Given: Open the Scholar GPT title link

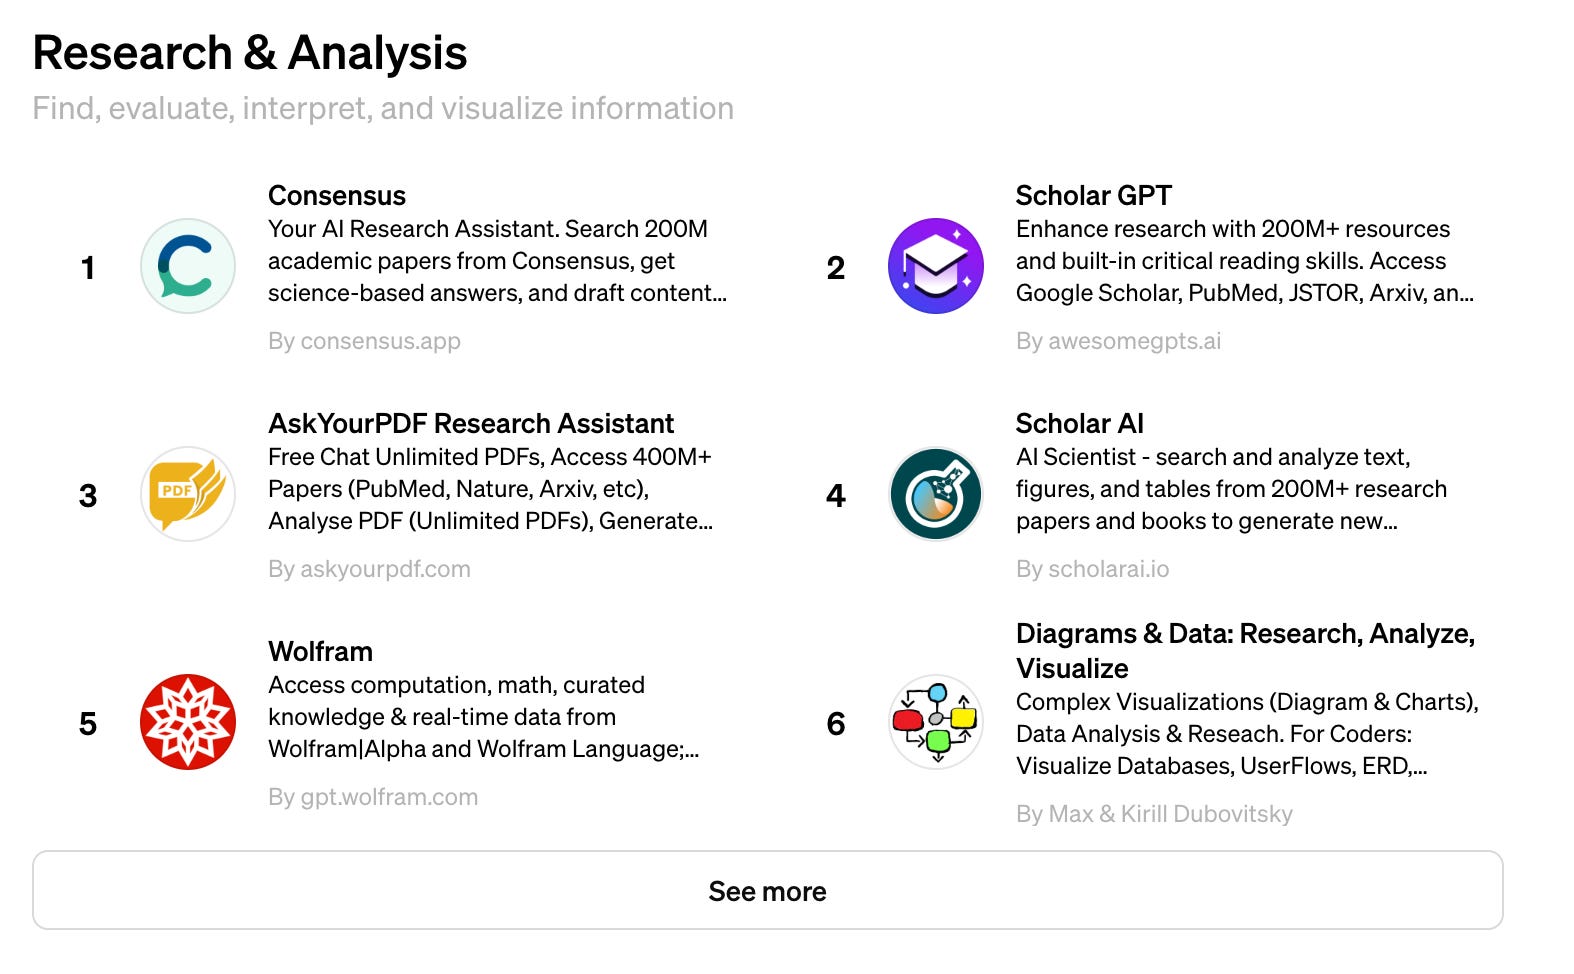Looking at the screenshot, I should [x=1093, y=195].
